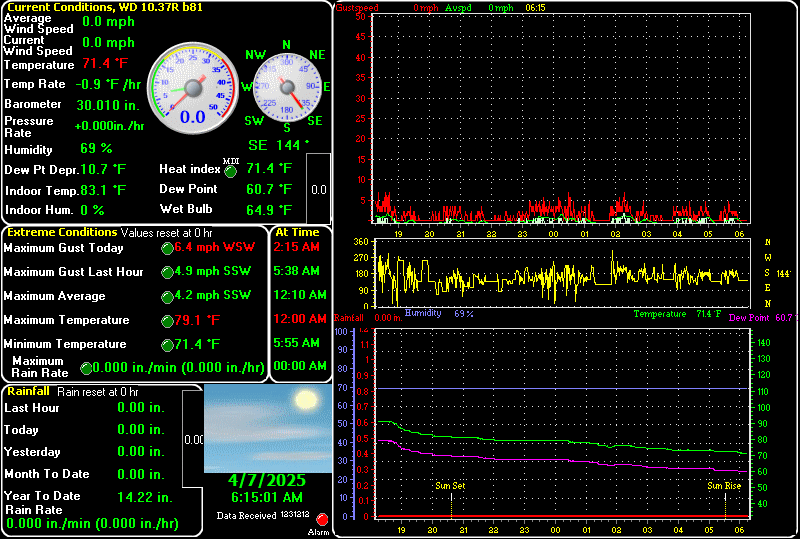Screen dimensions: 800x539
Task: Click the Year To Date rainfall 14.22 in.
Action: click(145, 497)
